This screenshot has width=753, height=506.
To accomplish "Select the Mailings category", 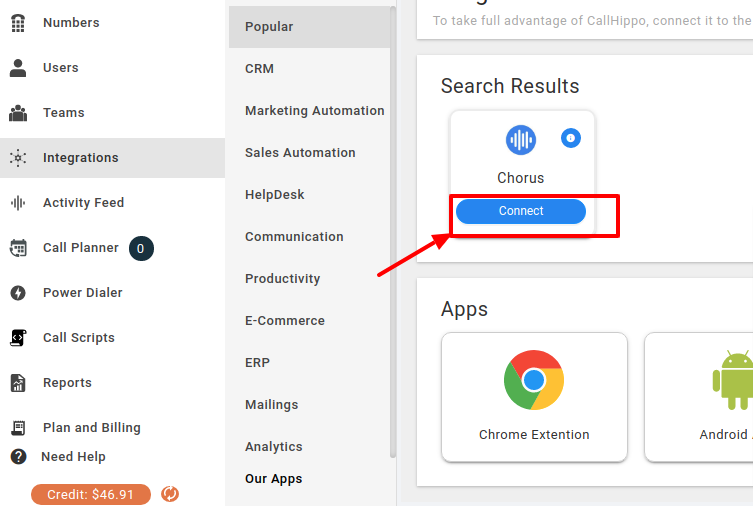I will [271, 405].
